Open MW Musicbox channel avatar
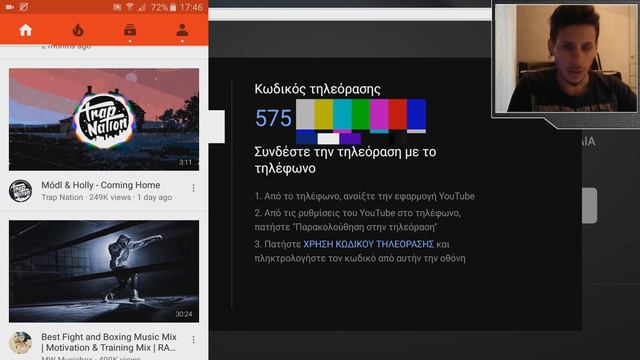 20,342
